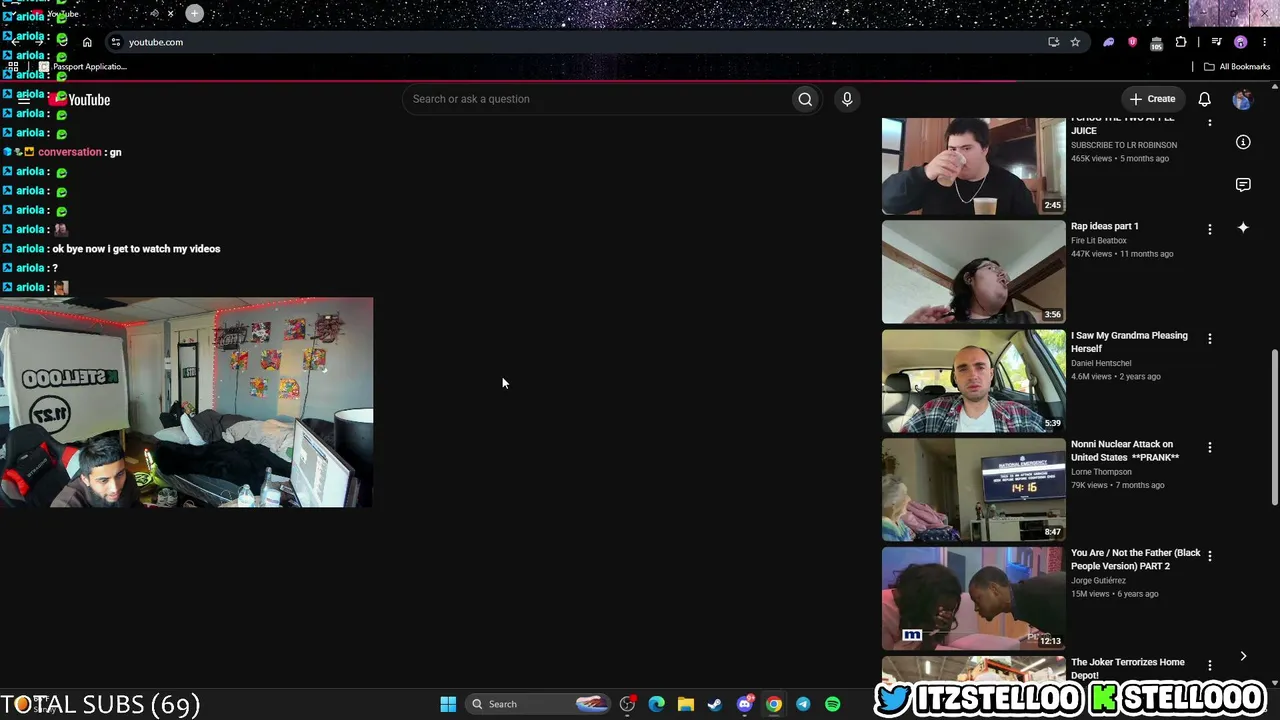Image resolution: width=1280 pixels, height=720 pixels.
Task: Open Jorge Gutiérrez channel link
Action: tap(1098, 581)
